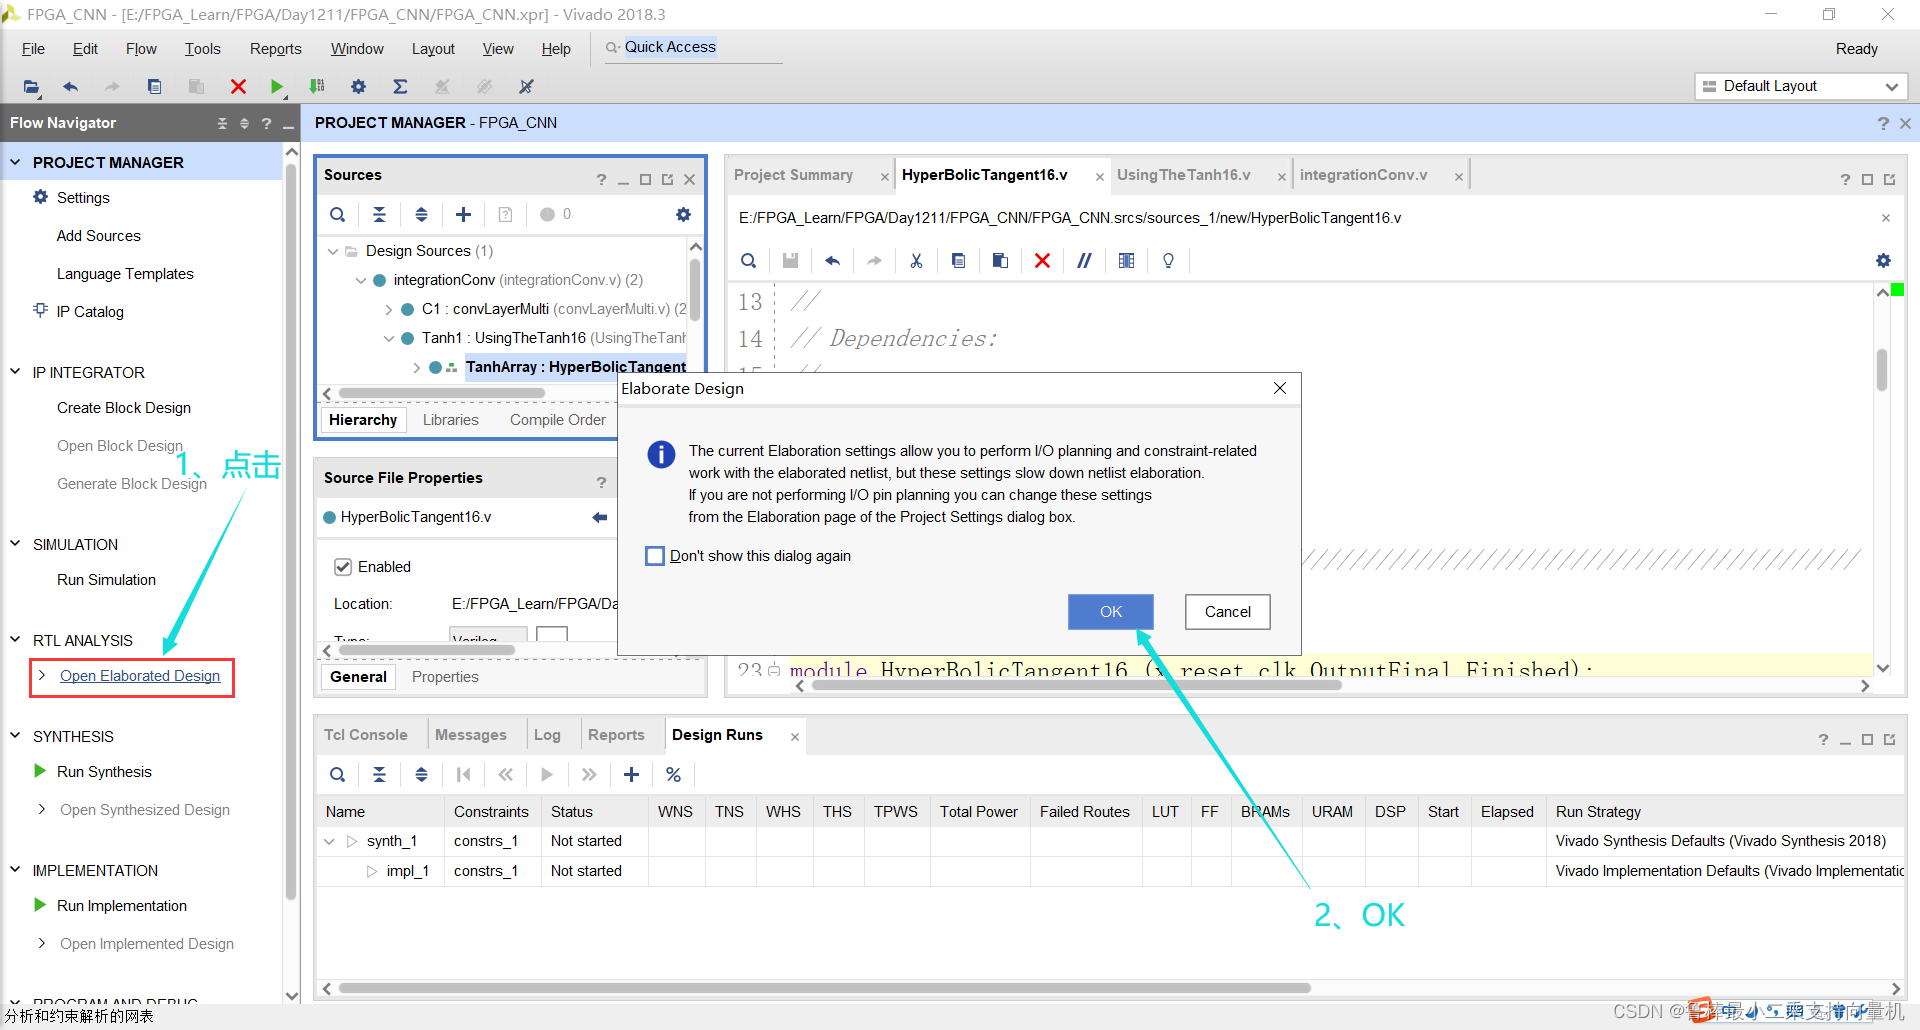Open settings gear in the main toolbar
1920x1030 pixels.
click(358, 87)
